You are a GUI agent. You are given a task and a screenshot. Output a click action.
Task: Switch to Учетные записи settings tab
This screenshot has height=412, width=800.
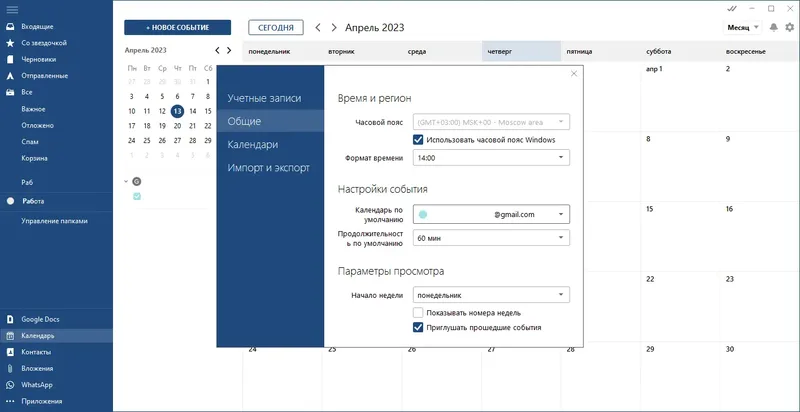pyautogui.click(x=271, y=98)
